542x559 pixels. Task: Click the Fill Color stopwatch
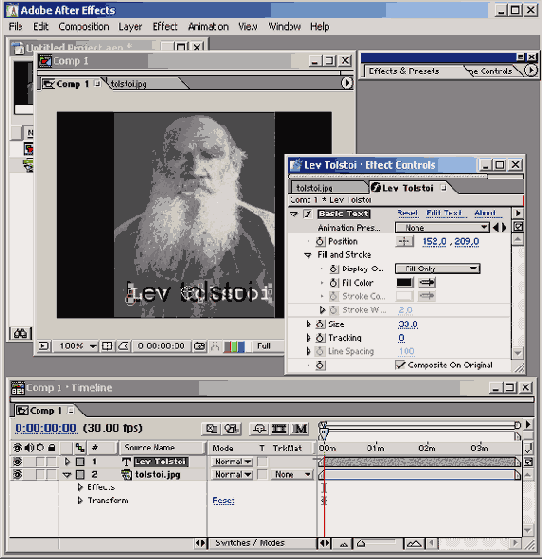tap(333, 283)
